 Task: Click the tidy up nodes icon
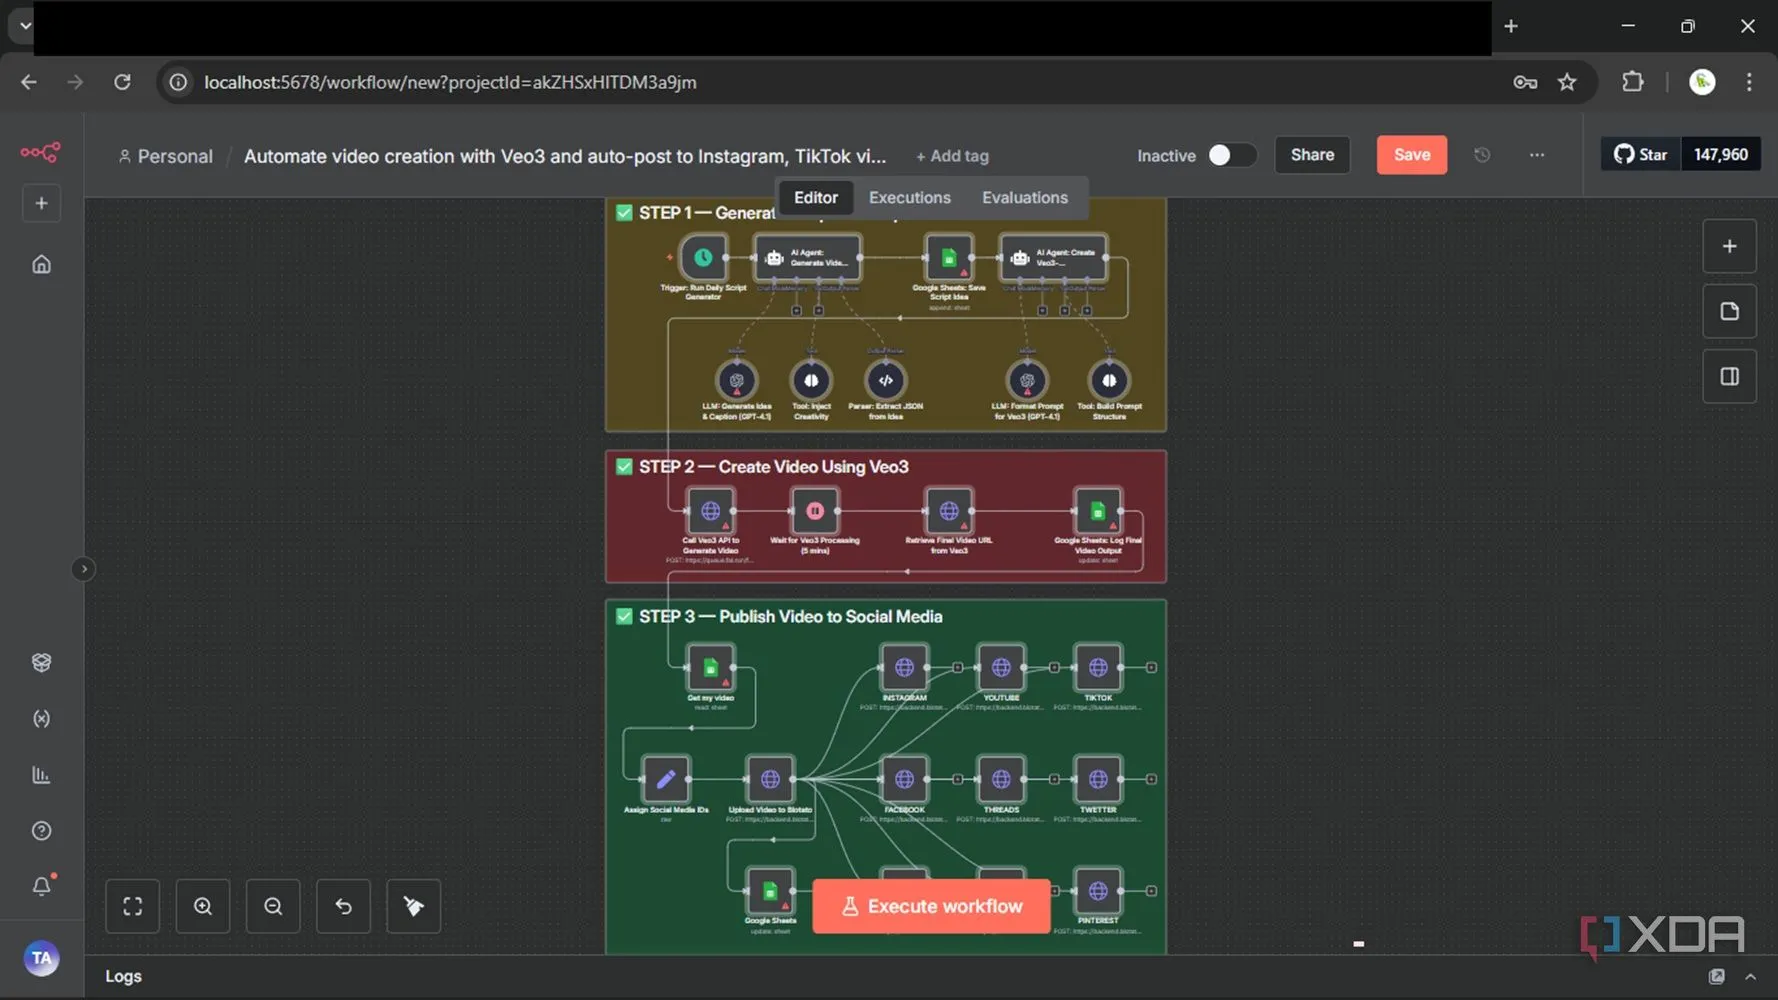click(x=413, y=906)
